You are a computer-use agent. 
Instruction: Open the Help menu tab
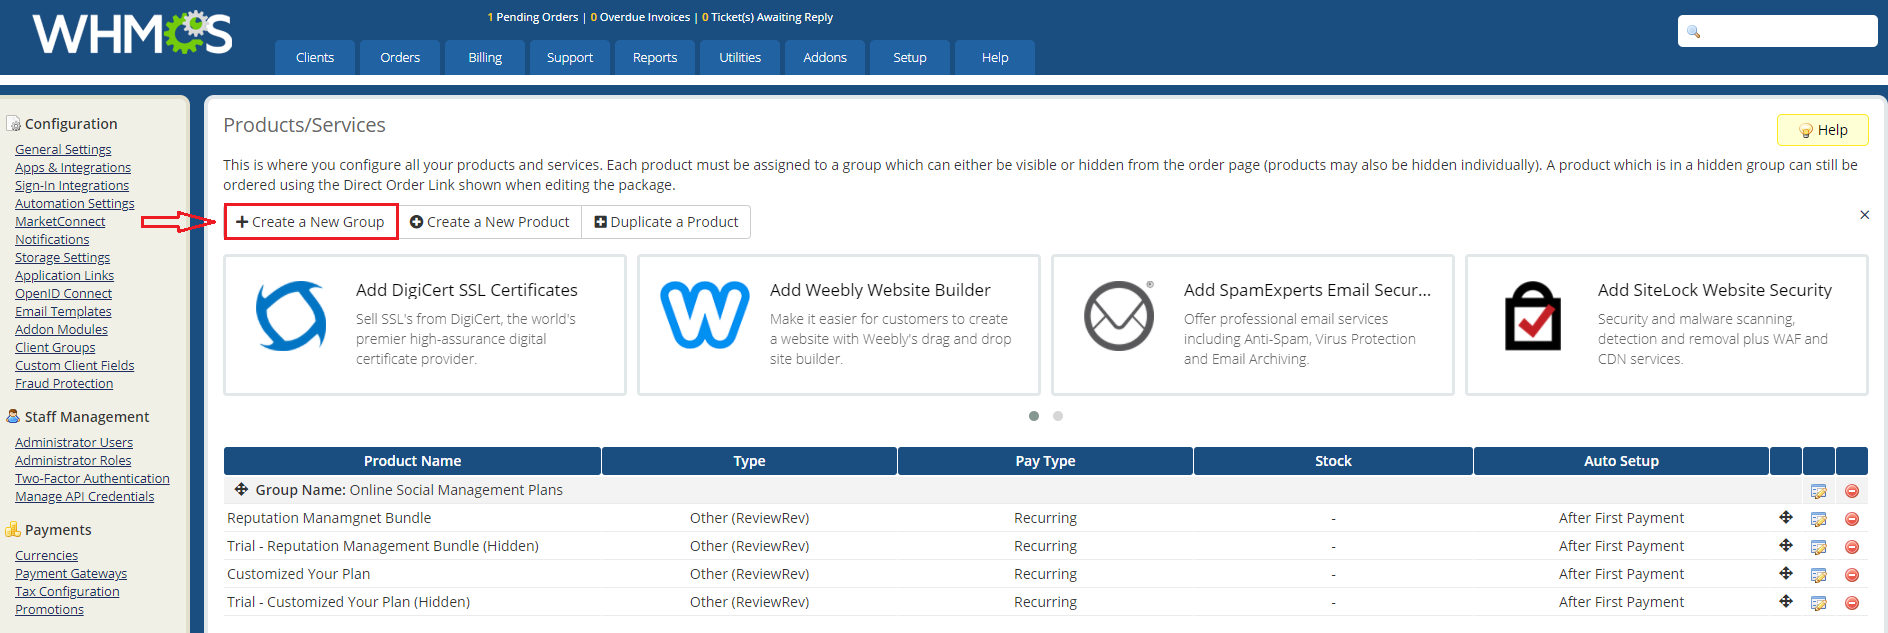click(x=995, y=57)
